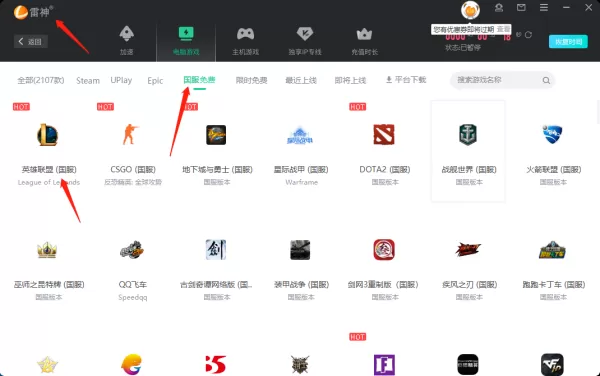Screen dimensions: 600x376
Task: Select the 装甲战争 (国服) tank icon
Action: click(x=300, y=250)
